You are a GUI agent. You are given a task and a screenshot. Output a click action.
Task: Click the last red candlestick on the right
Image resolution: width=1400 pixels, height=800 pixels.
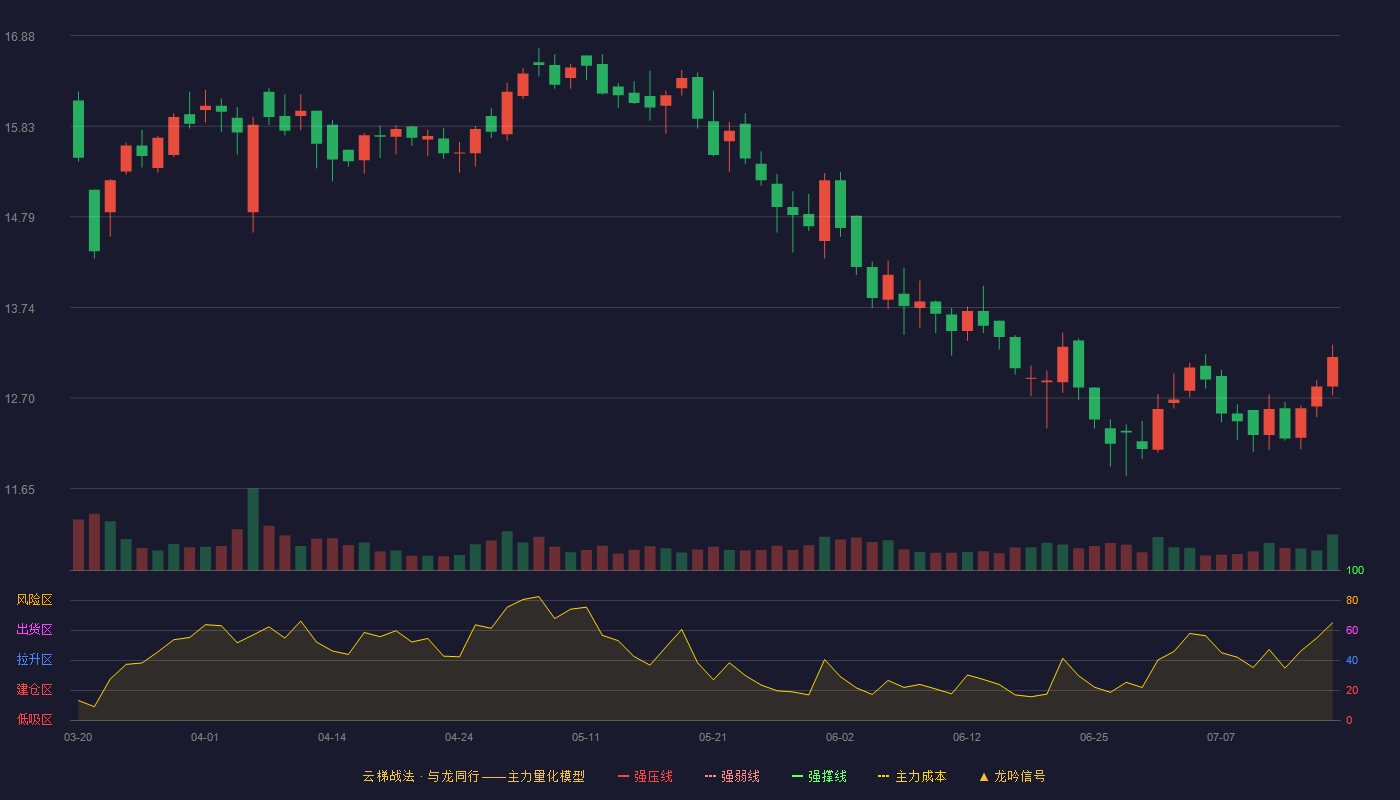1332,372
